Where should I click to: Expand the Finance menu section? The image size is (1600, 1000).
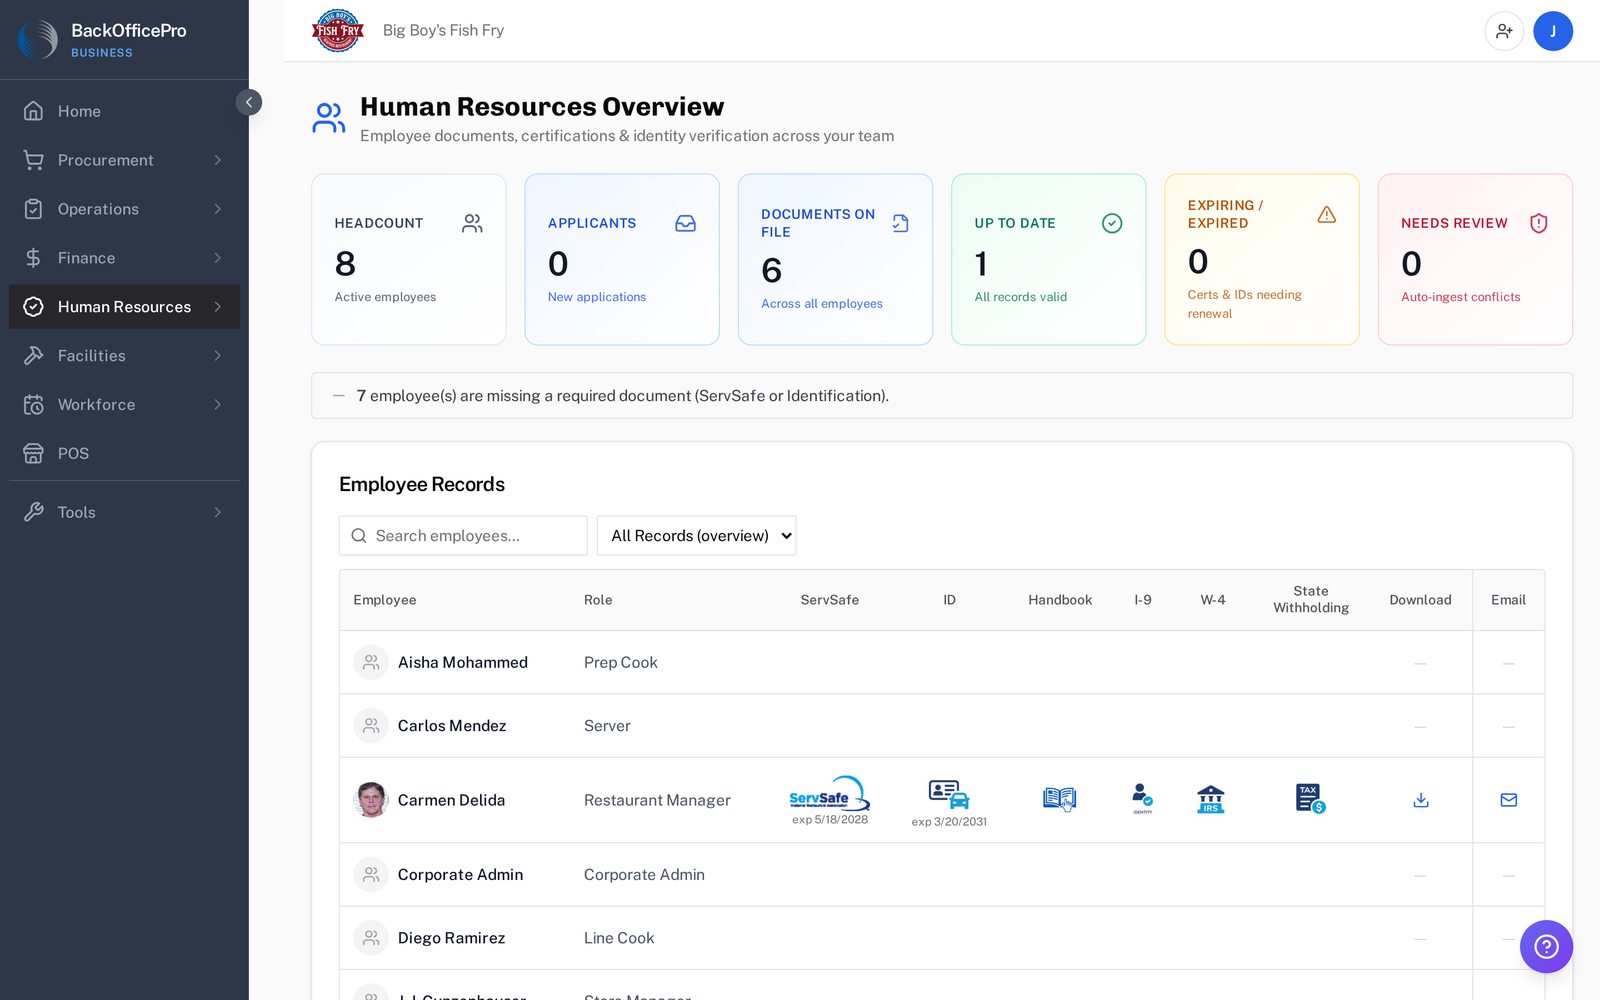pyautogui.click(x=124, y=258)
